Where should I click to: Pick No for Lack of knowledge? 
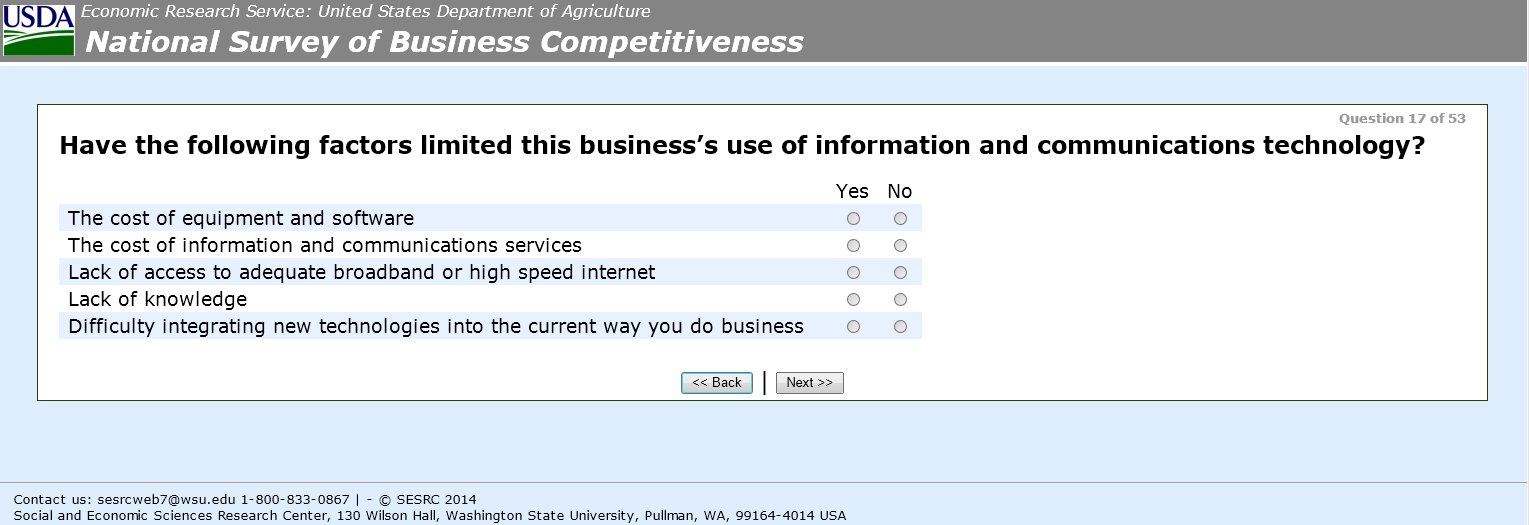pos(901,300)
